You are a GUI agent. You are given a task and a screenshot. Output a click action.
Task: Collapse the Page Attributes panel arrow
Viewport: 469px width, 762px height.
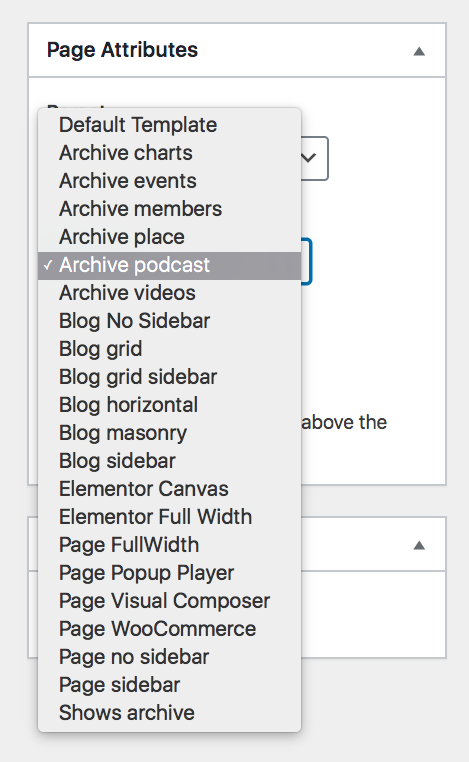pos(419,51)
